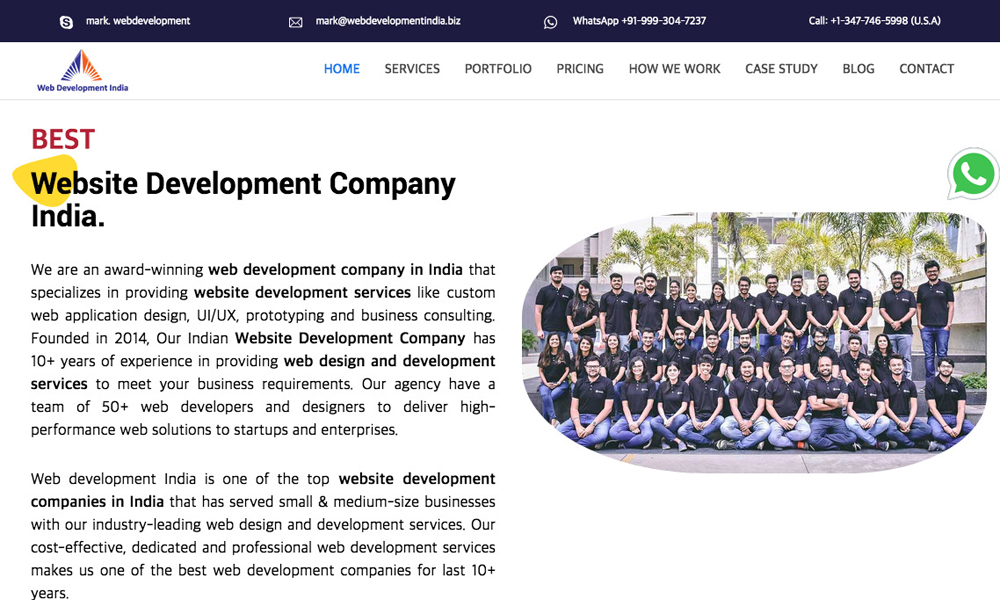This screenshot has height=600, width=1000.
Task: Go to the HOME menu item
Action: [342, 69]
